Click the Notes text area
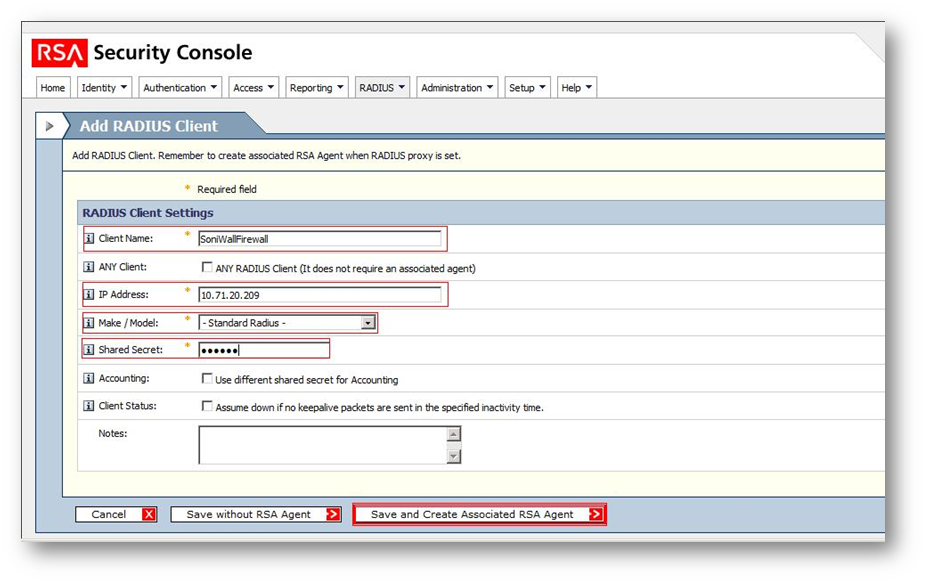Viewport: 927px width, 584px height. coord(323,445)
